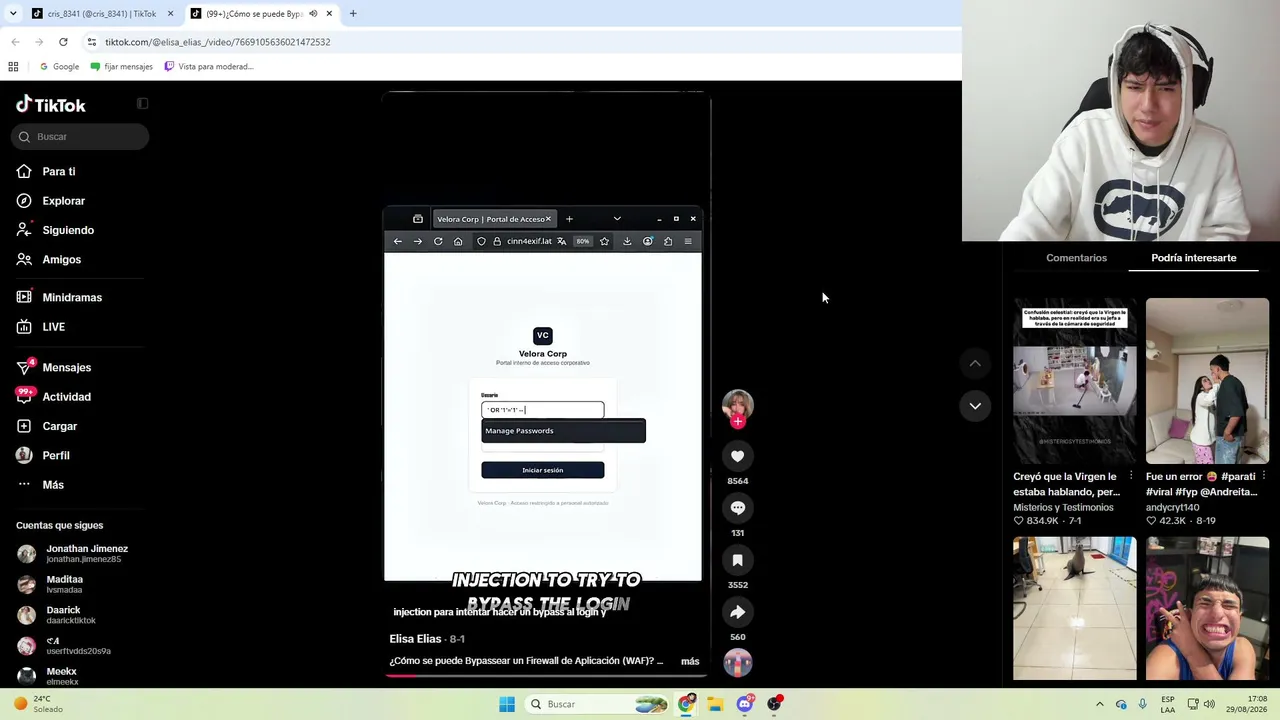
Task: Share the video with the arrow icon
Action: click(x=738, y=612)
